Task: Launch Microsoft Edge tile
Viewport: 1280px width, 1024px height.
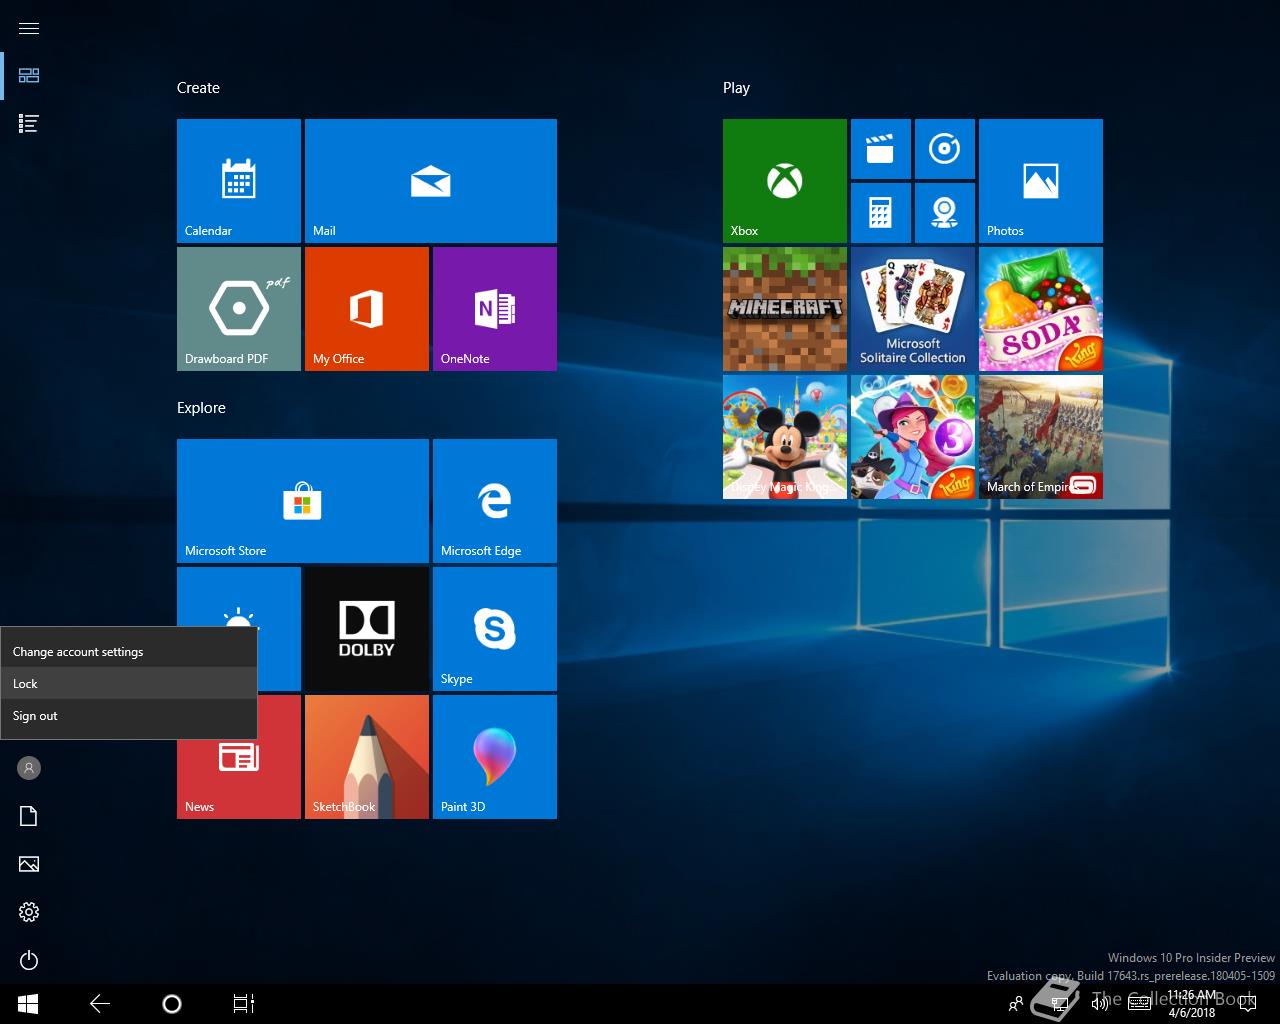Action: click(495, 501)
